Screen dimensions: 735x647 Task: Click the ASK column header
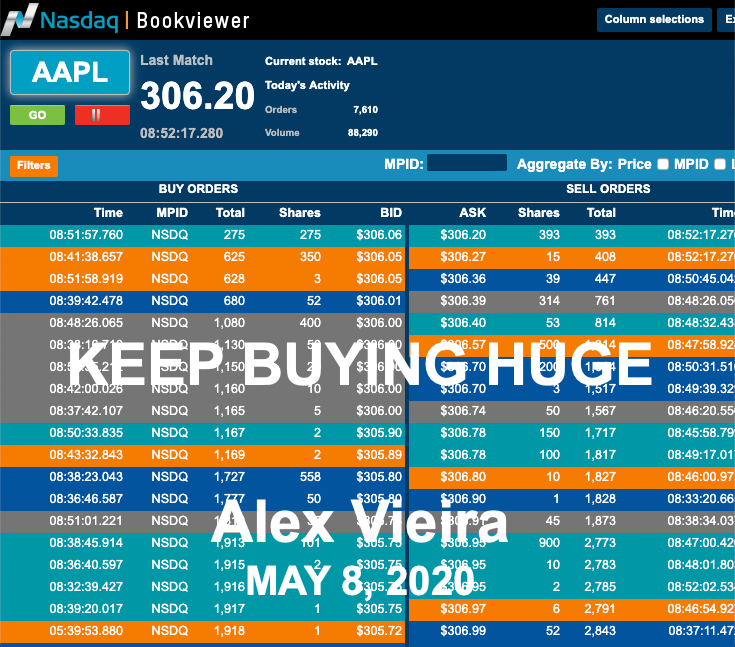pyautogui.click(x=472, y=213)
